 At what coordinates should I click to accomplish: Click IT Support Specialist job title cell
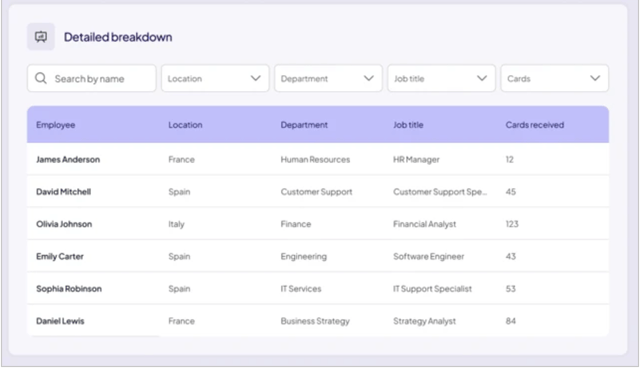(432, 289)
